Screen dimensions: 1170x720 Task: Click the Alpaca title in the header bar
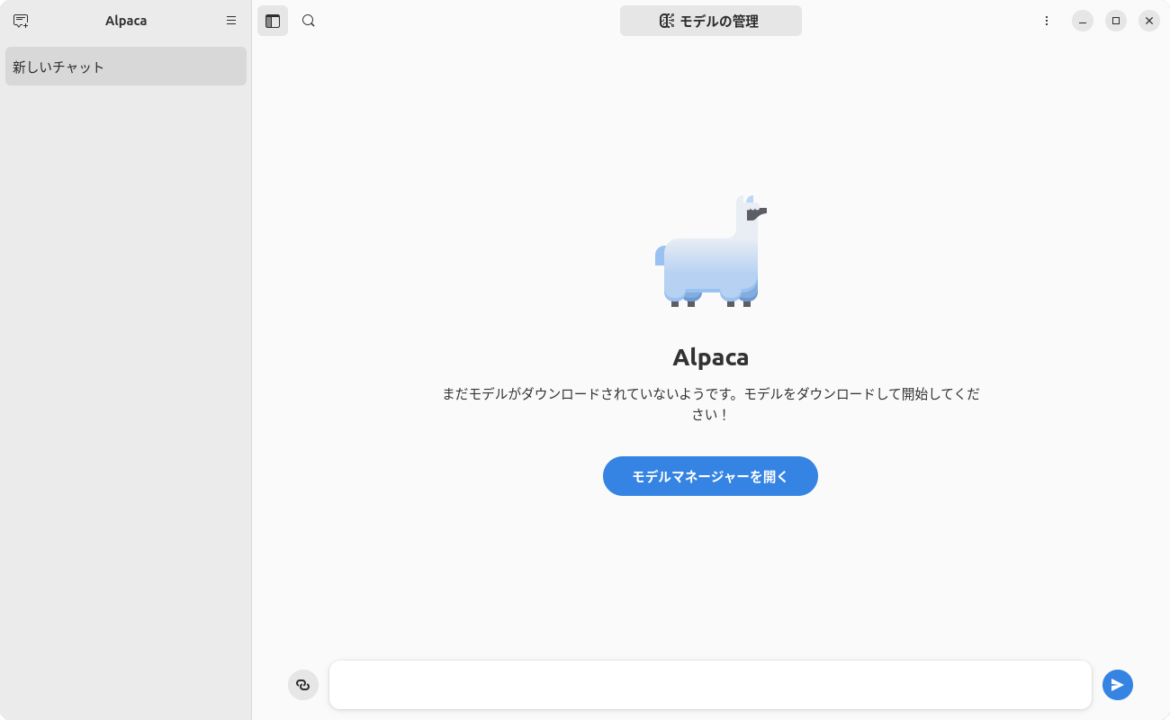[x=125, y=20]
